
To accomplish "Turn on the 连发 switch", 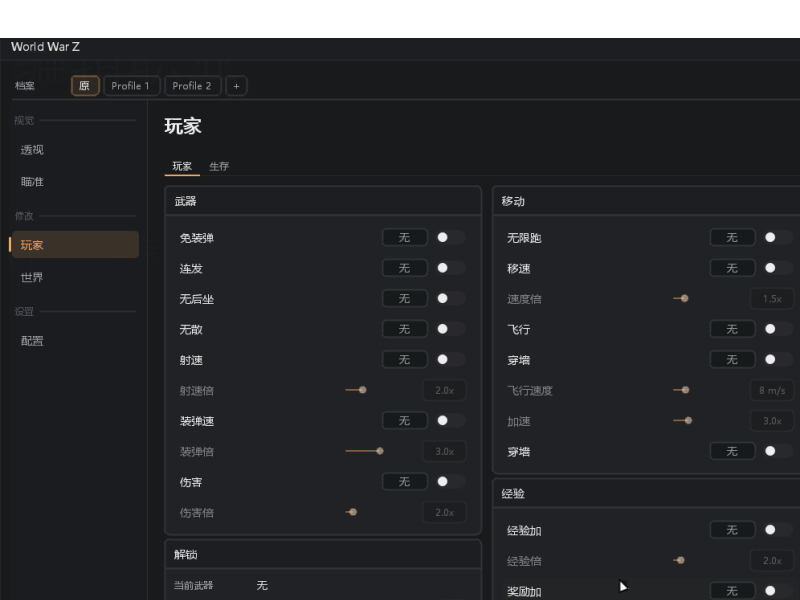I will [451, 268].
